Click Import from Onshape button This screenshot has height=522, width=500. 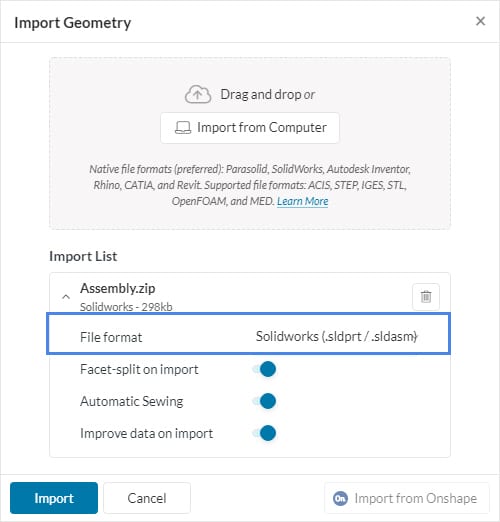click(x=406, y=498)
